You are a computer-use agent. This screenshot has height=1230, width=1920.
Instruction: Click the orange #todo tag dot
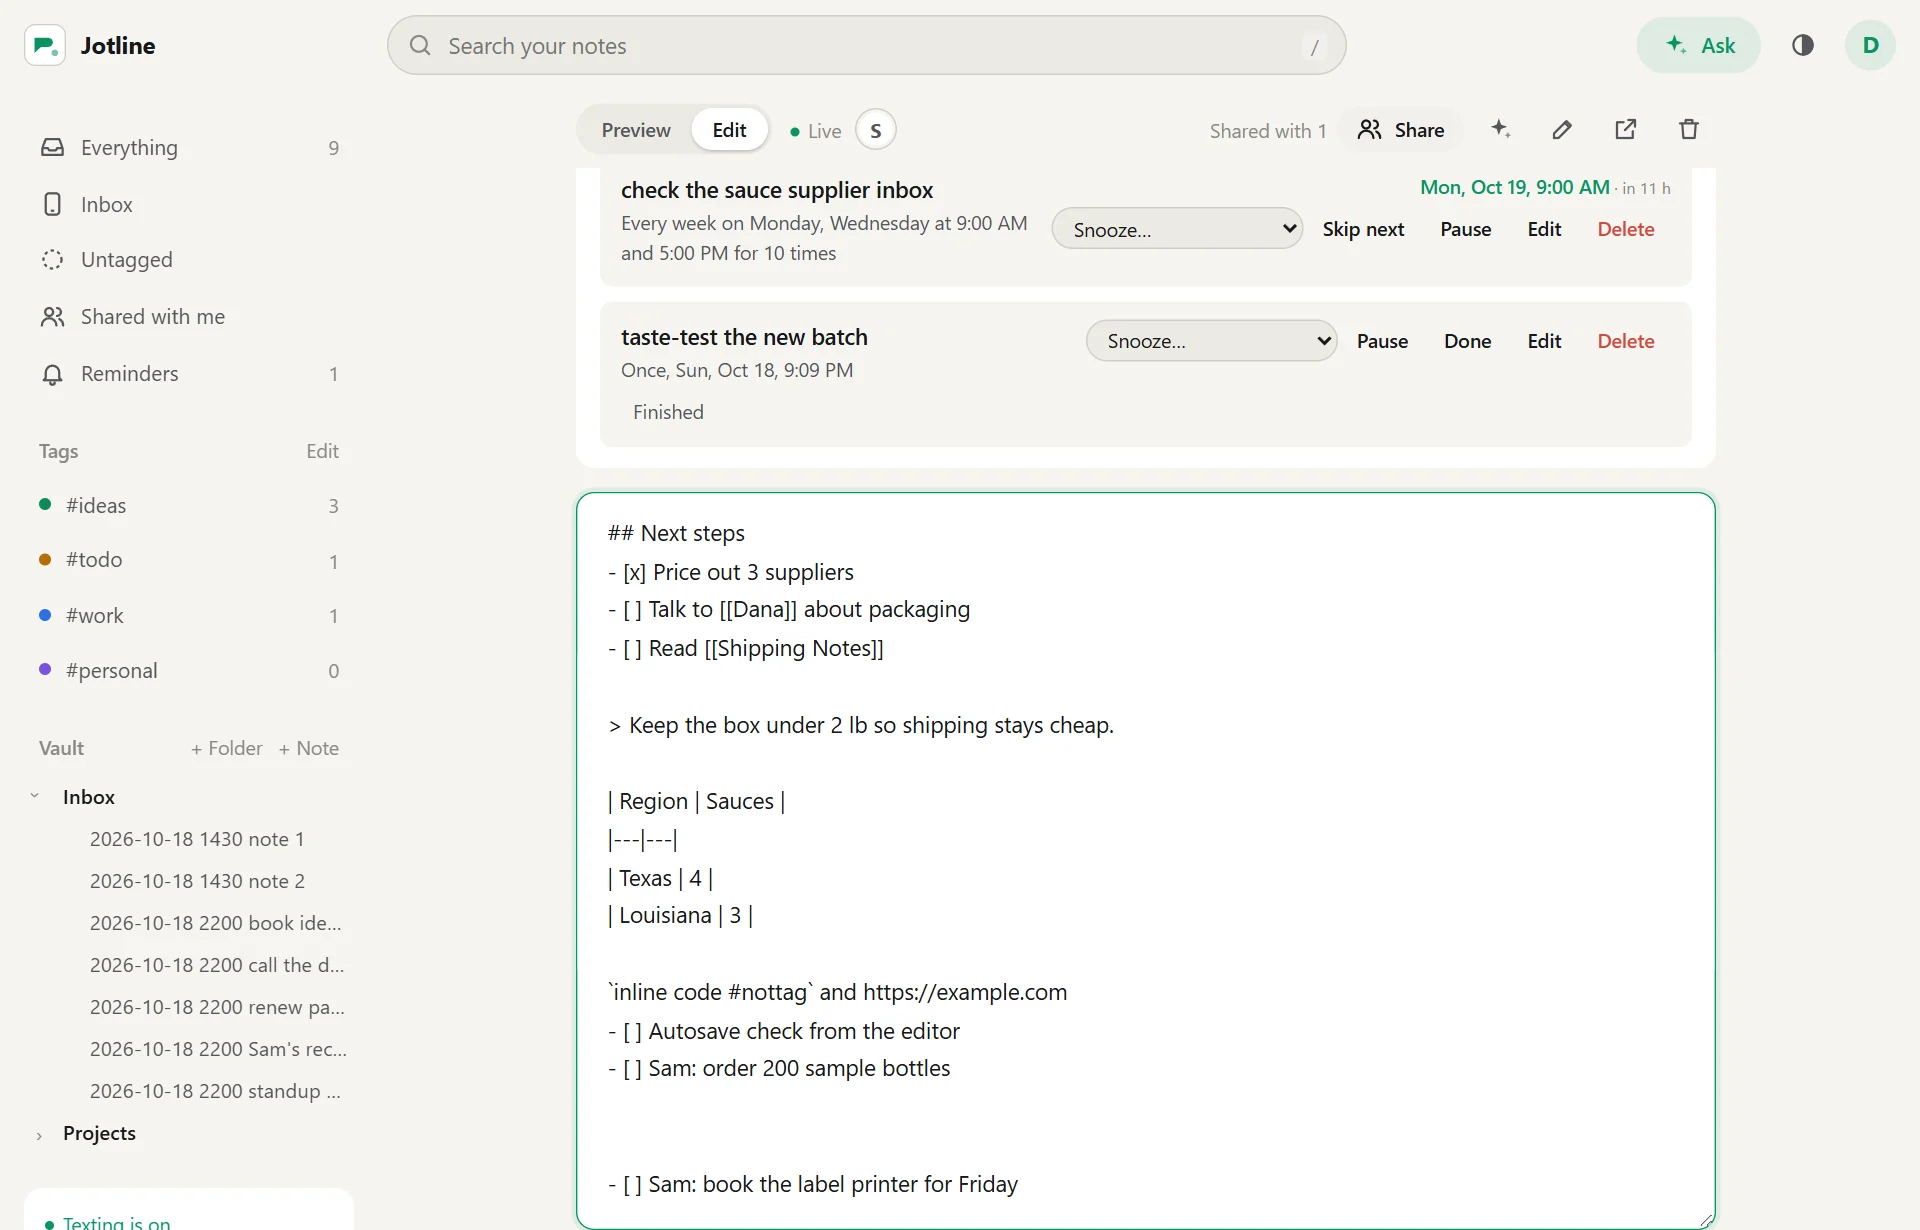pos(45,559)
